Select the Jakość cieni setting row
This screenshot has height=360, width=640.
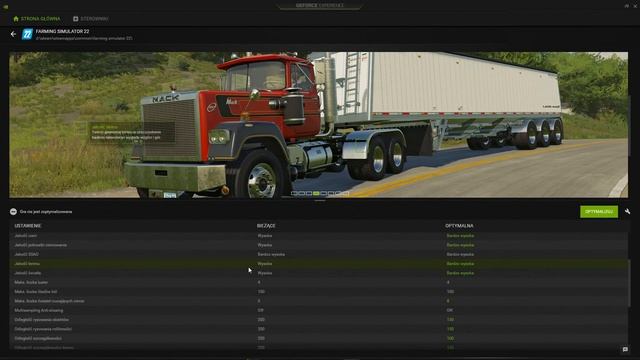click(x=318, y=236)
